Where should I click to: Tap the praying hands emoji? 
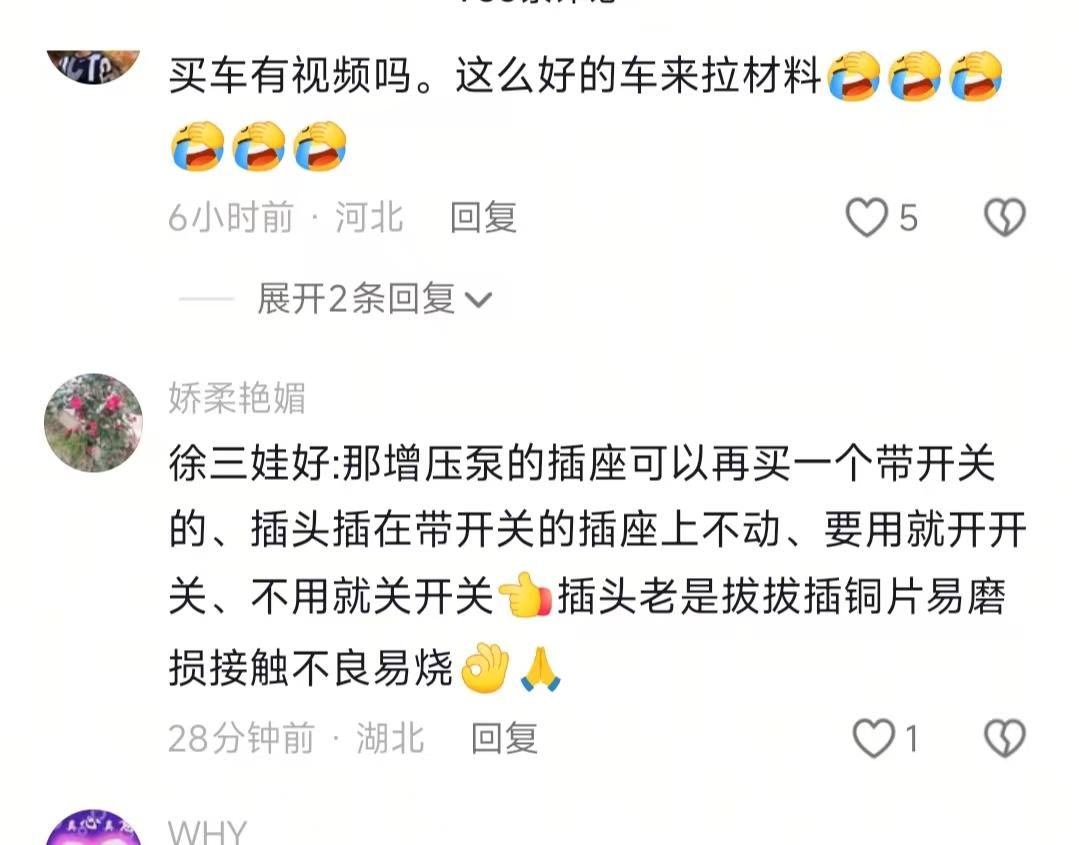click(541, 668)
